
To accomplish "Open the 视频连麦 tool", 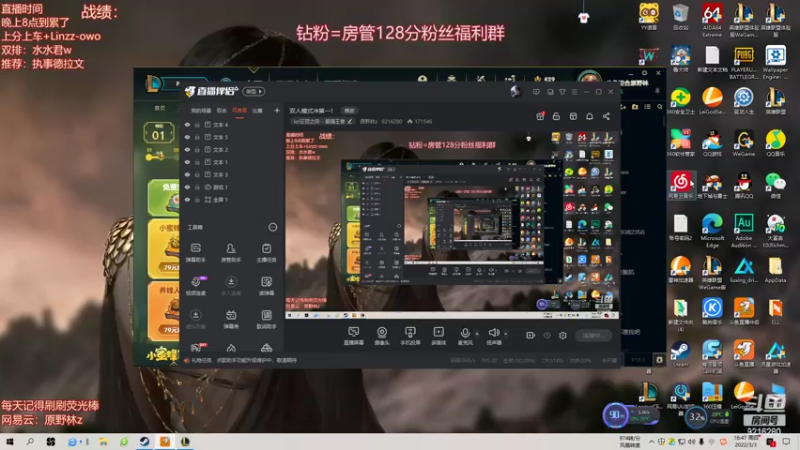I will (195, 286).
